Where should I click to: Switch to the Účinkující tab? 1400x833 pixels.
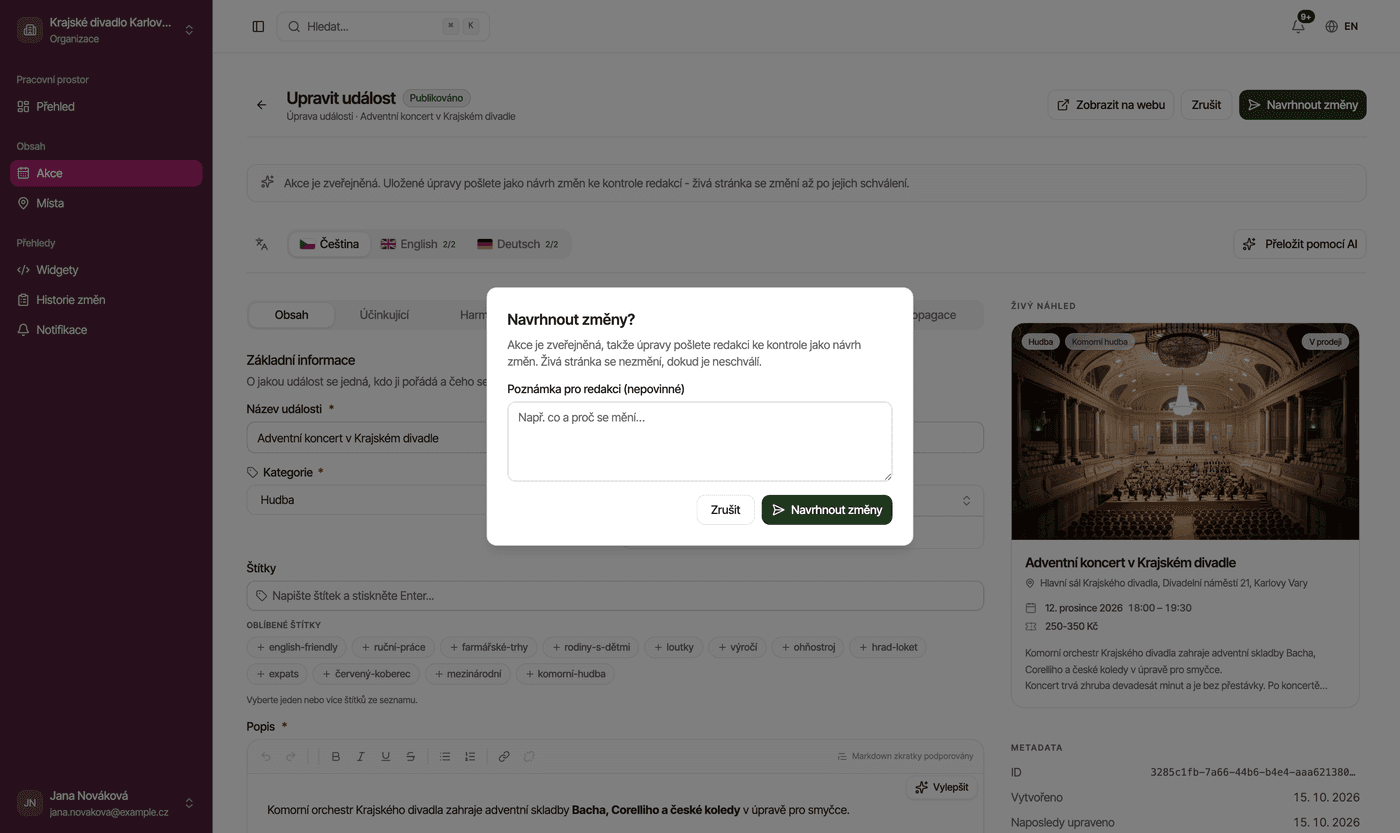pos(384,315)
